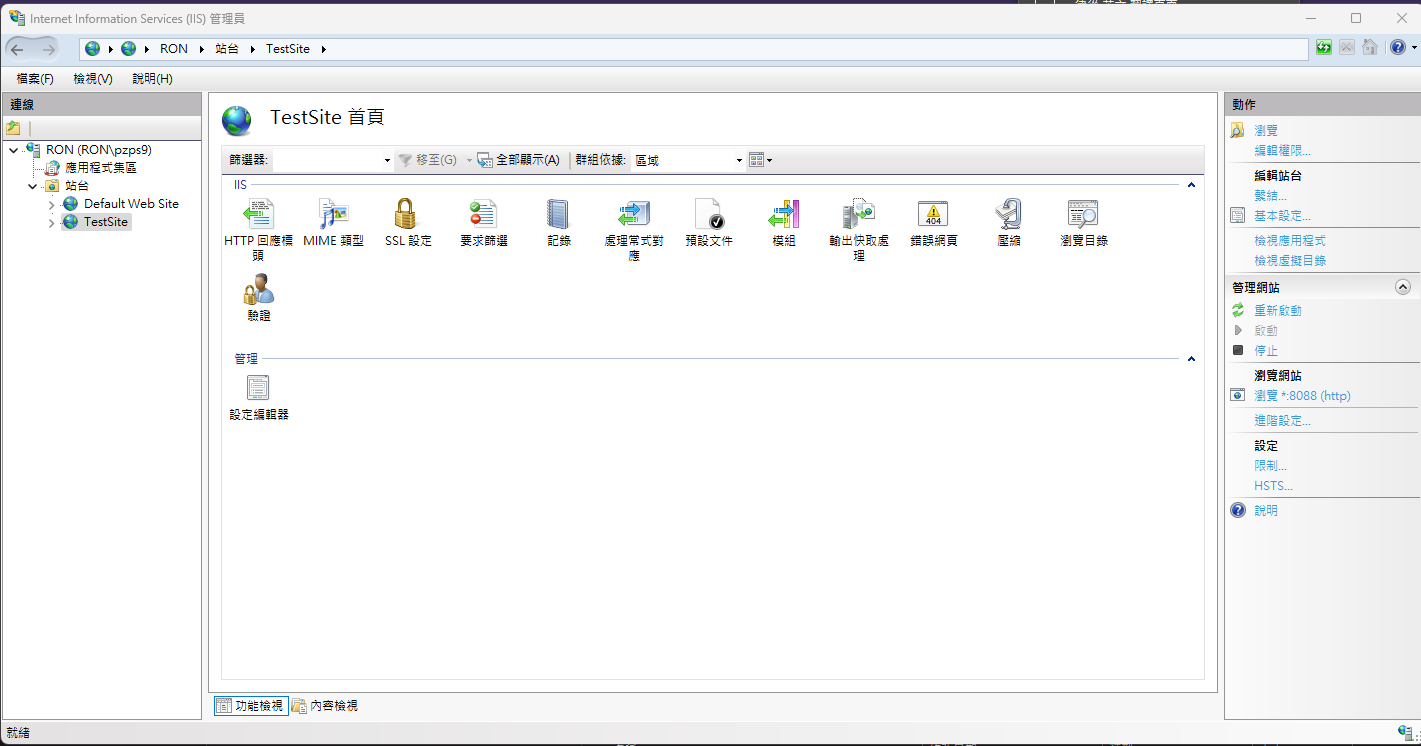Click RON segment in address breadcrumb
The height and width of the screenshot is (746, 1421).
pyautogui.click(x=174, y=49)
